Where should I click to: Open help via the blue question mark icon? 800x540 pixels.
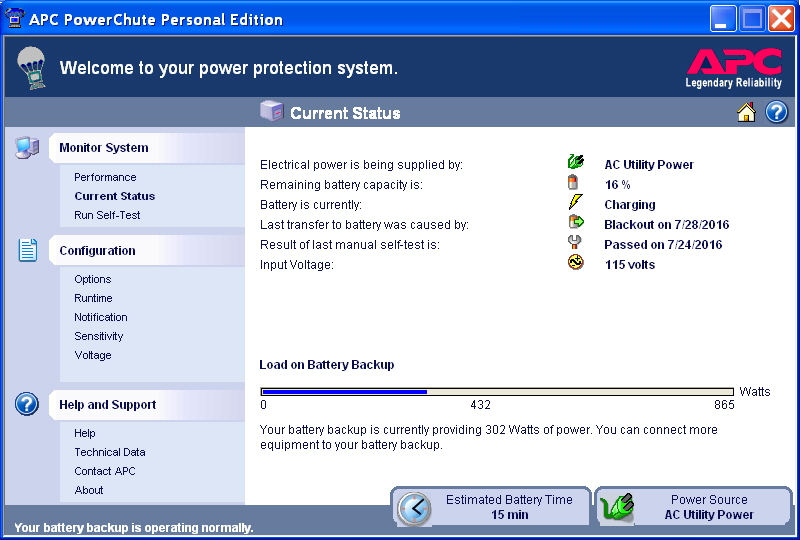point(777,113)
